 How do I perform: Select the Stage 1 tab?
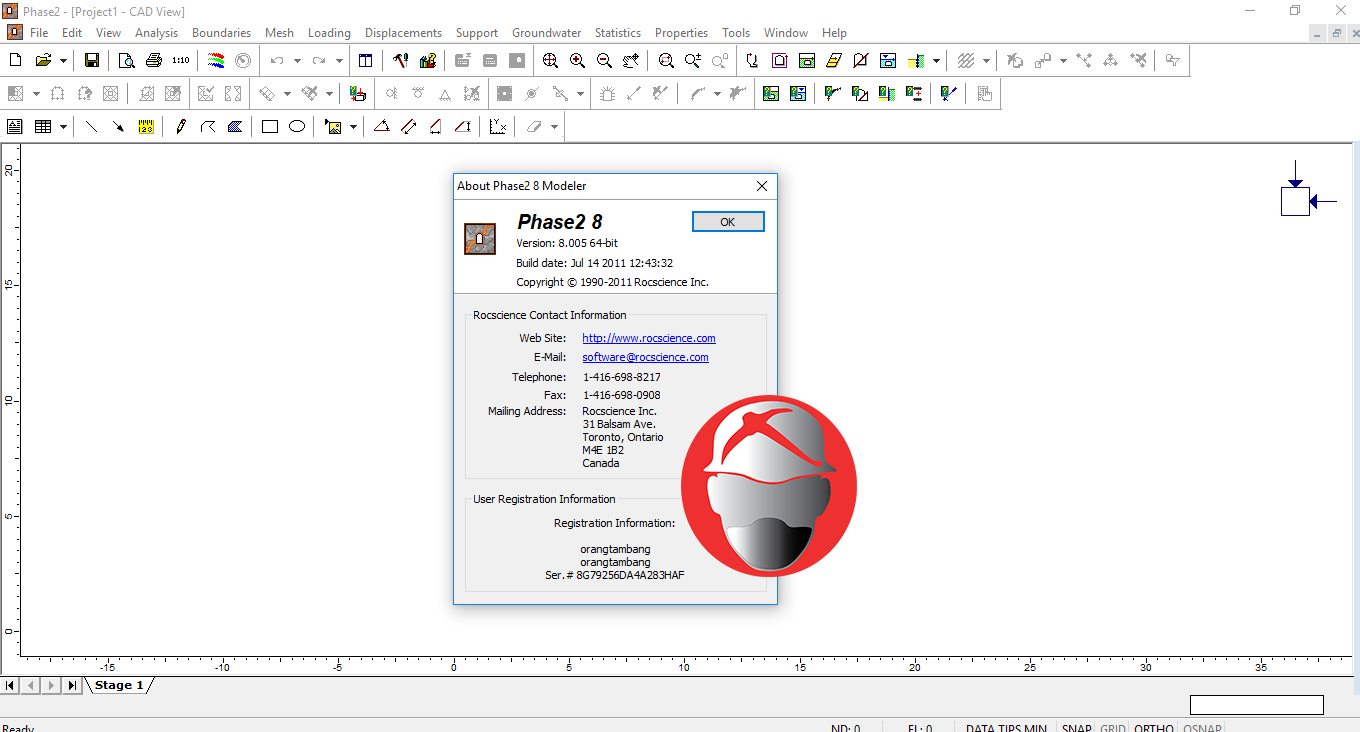[119, 685]
